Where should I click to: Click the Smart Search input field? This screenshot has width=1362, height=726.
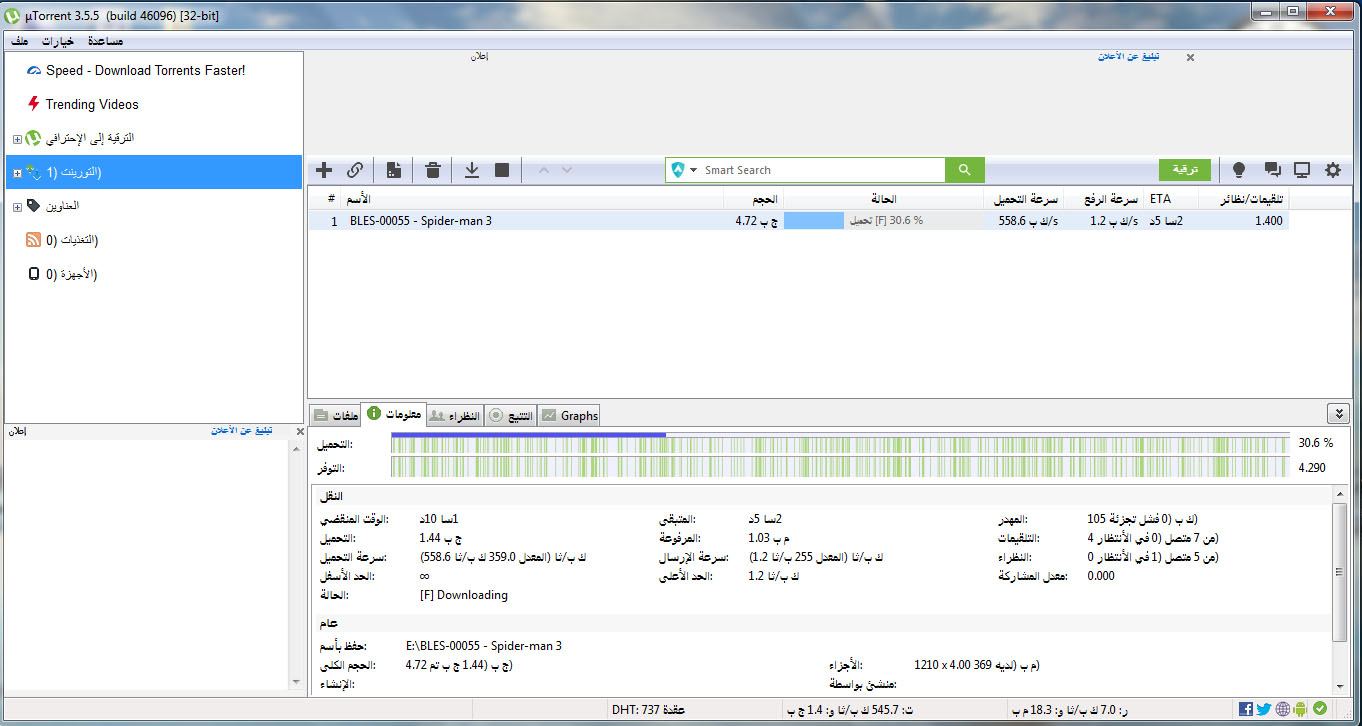coord(820,170)
